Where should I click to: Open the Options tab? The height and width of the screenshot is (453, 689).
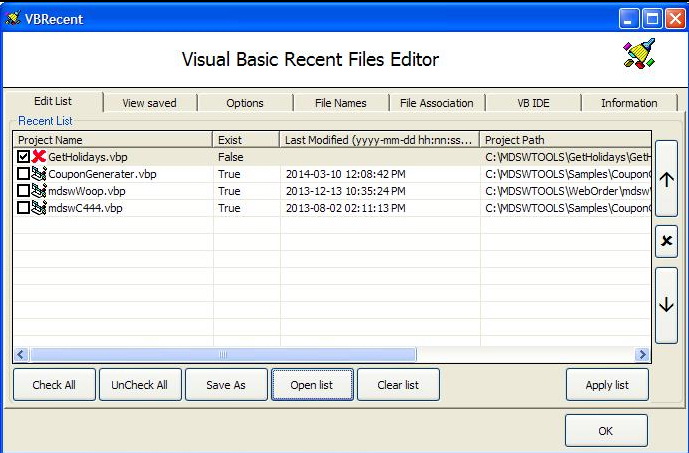pyautogui.click(x=245, y=103)
